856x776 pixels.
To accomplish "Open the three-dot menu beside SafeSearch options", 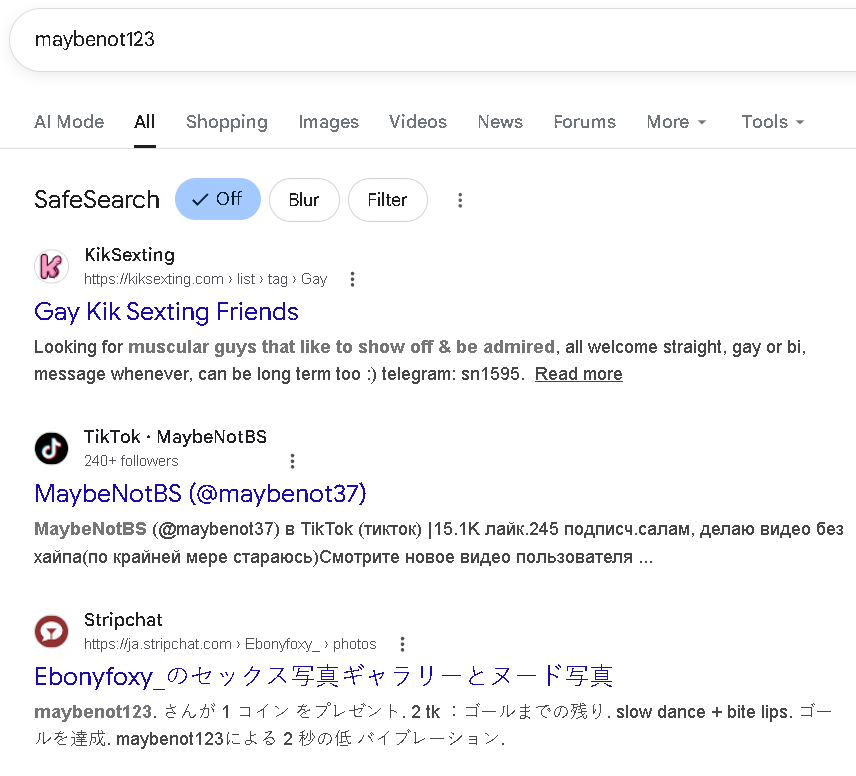I will click(x=460, y=200).
